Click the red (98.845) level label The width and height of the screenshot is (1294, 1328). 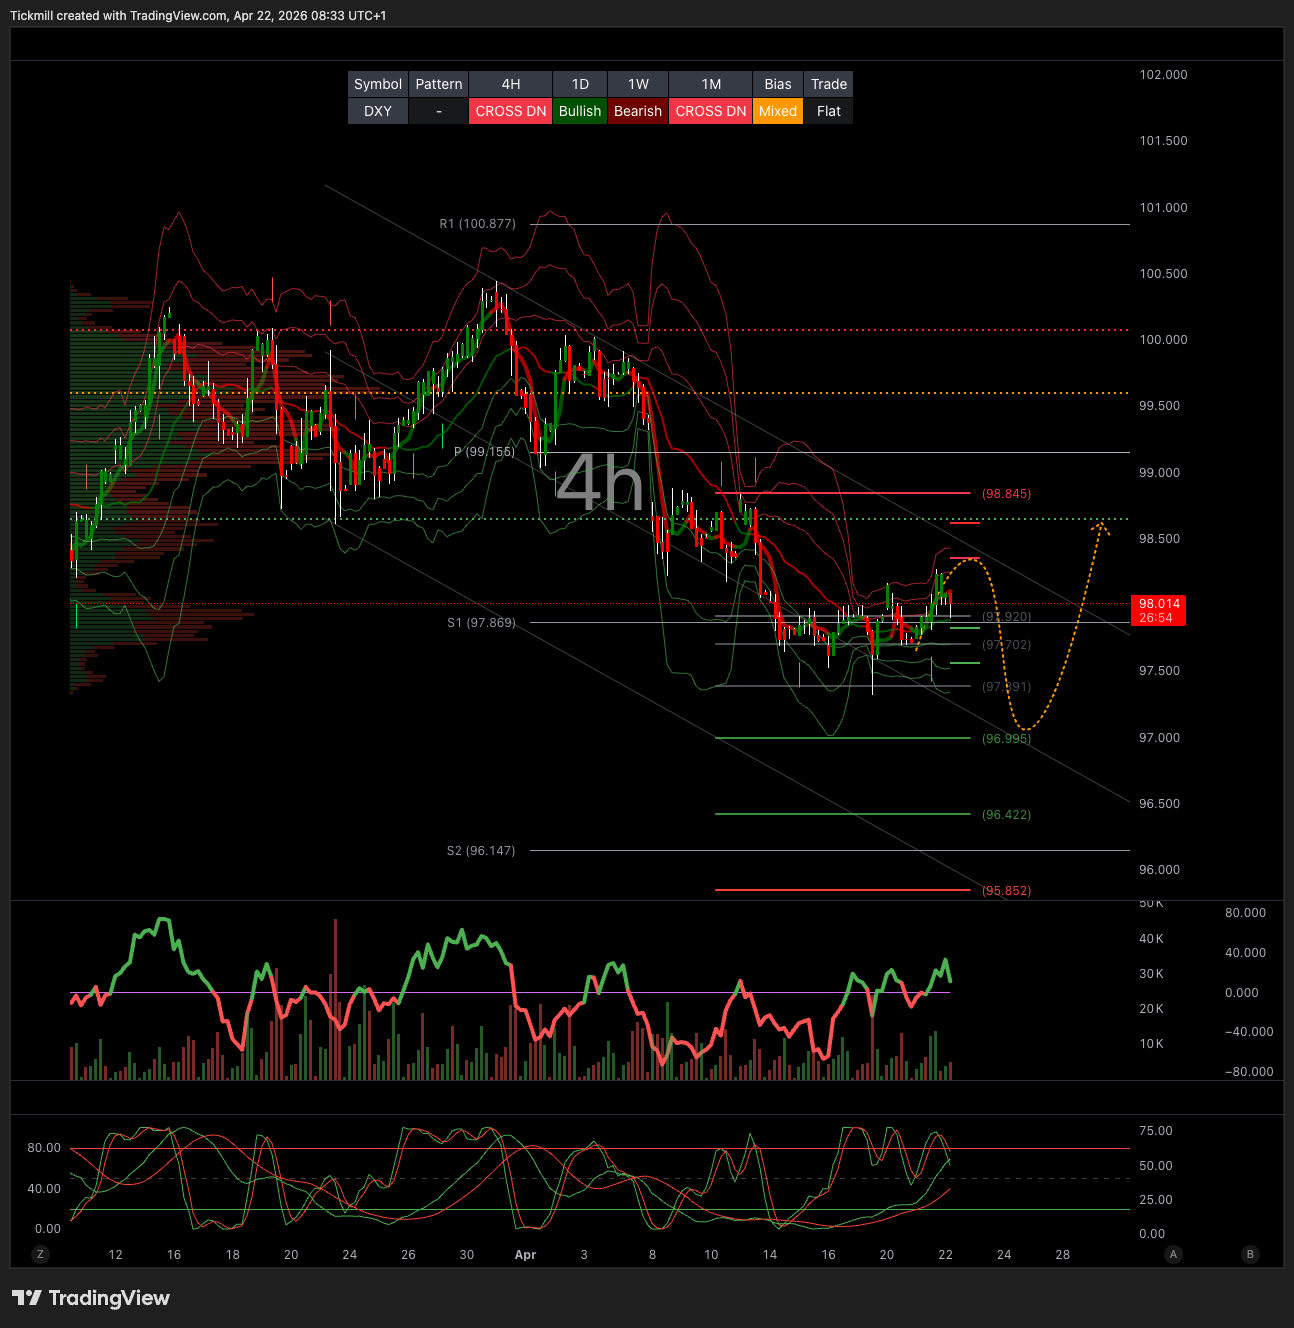click(x=1006, y=494)
